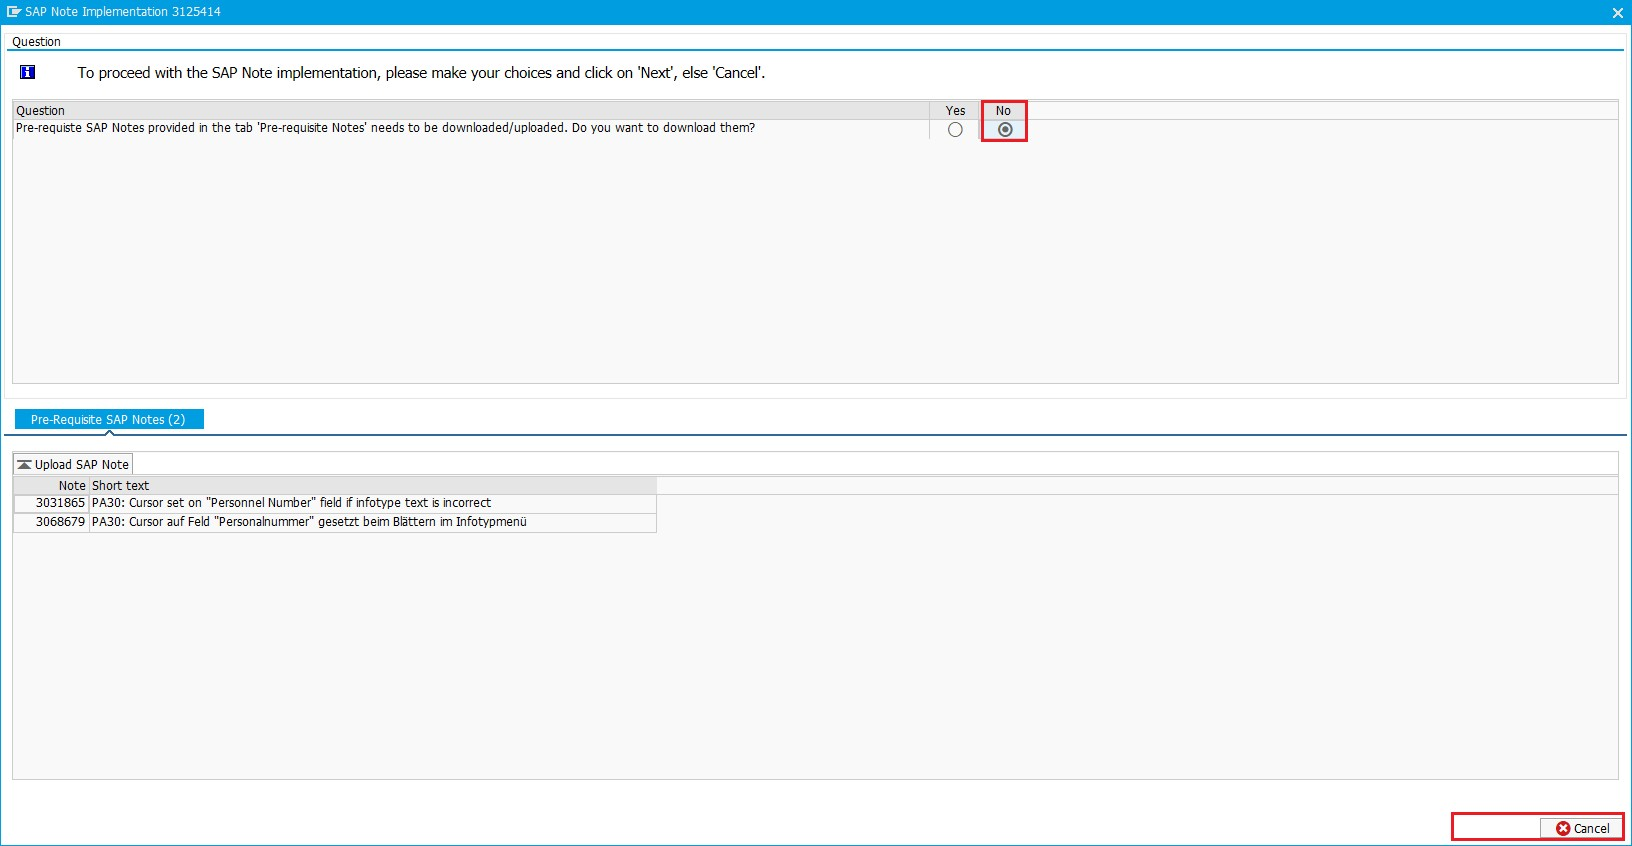Click the Short text column header
Viewport: 1632px width, 846px height.
[x=373, y=486]
